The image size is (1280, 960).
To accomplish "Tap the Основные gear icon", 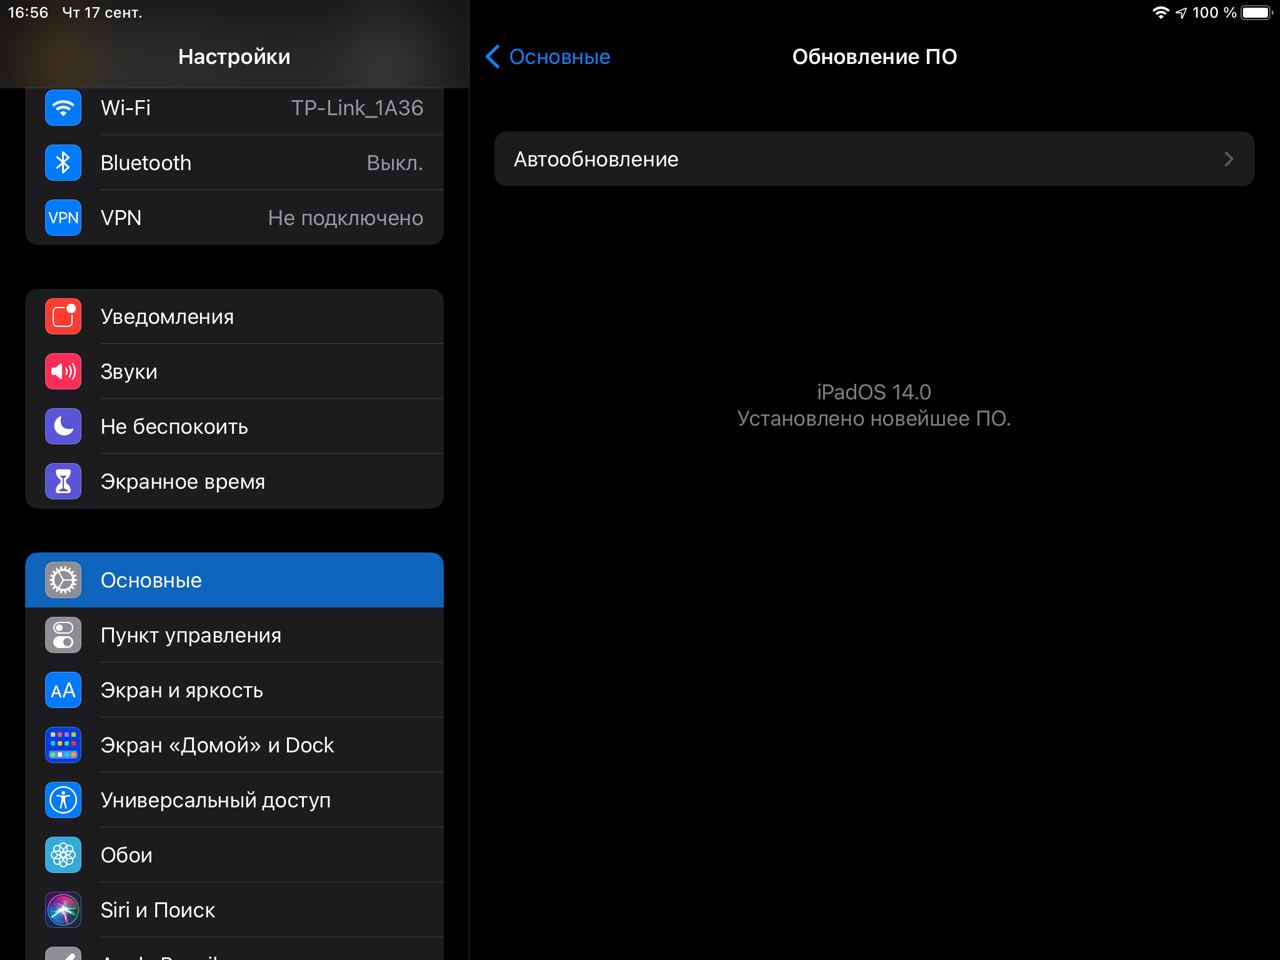I will tap(63, 580).
